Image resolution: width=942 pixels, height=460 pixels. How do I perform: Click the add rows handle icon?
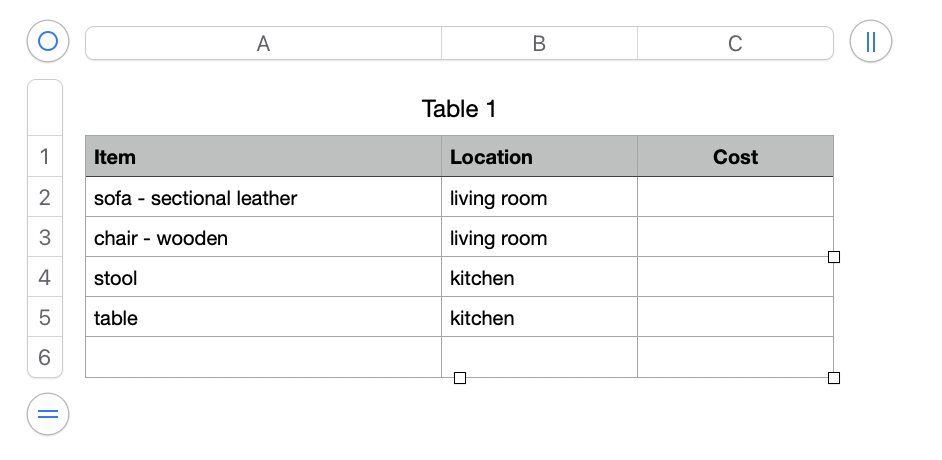click(47, 414)
